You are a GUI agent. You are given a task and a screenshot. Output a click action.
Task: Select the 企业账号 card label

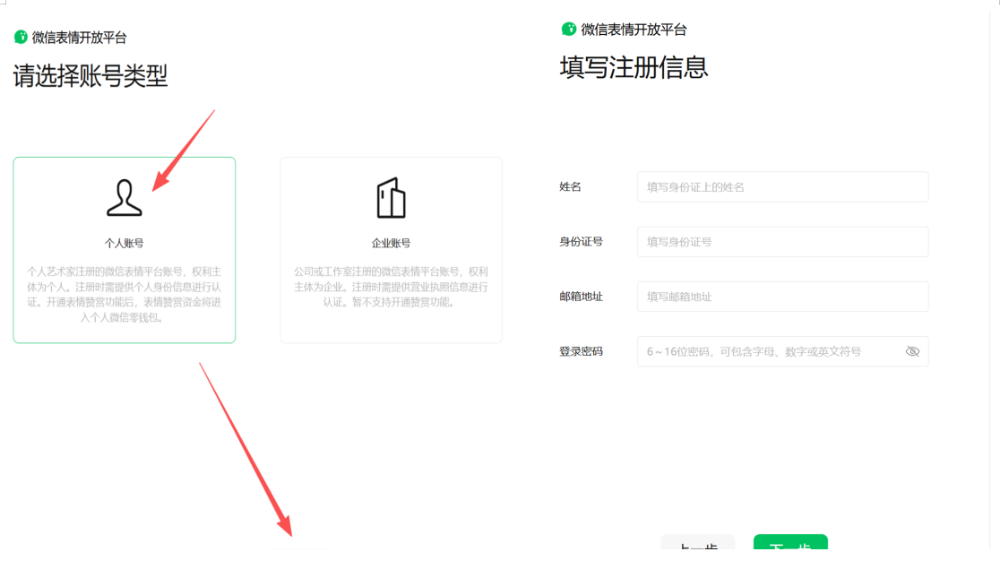(x=391, y=243)
